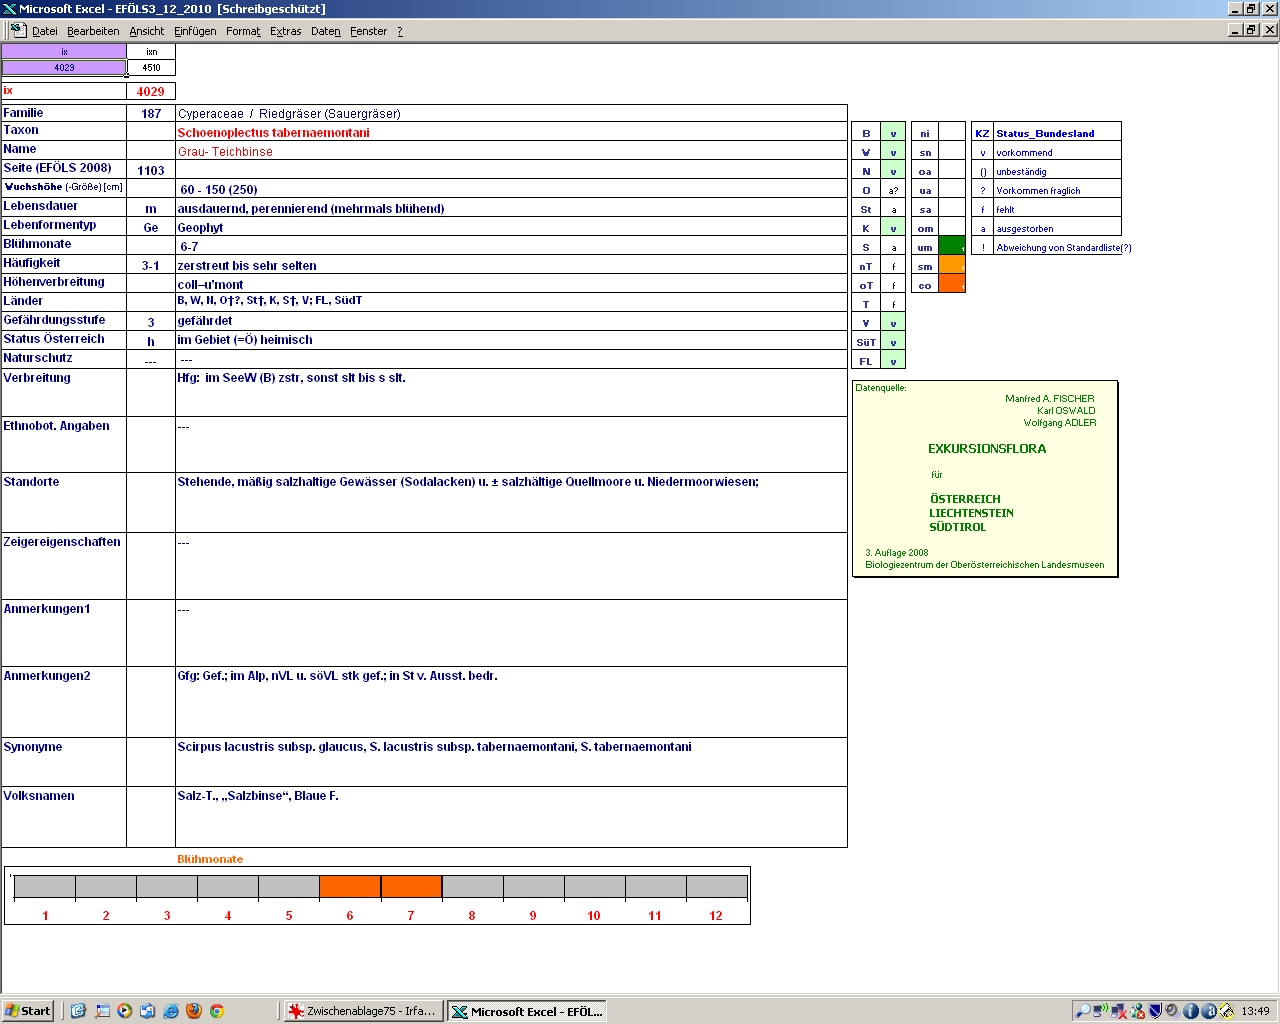Click the volume speaker tray icon
Image resolution: width=1280 pixels, height=1024 pixels.
click(1172, 1011)
